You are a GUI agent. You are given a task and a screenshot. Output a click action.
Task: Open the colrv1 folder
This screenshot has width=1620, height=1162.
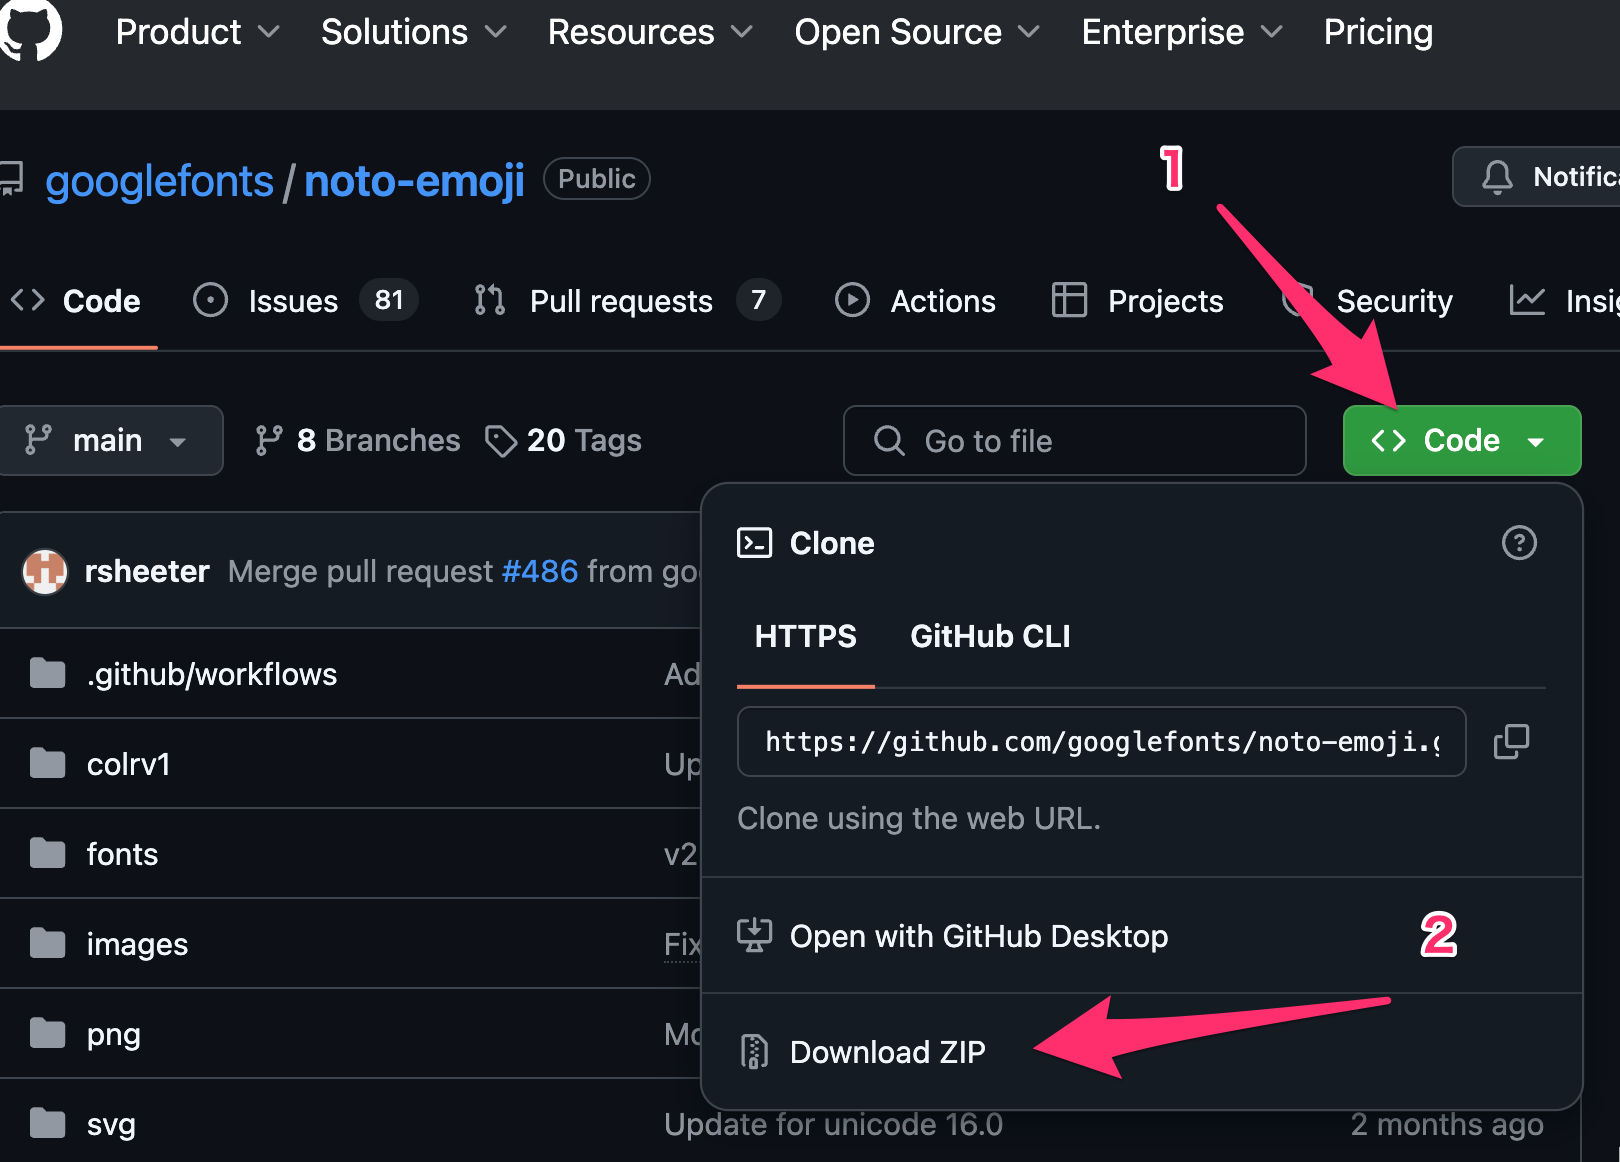click(128, 764)
